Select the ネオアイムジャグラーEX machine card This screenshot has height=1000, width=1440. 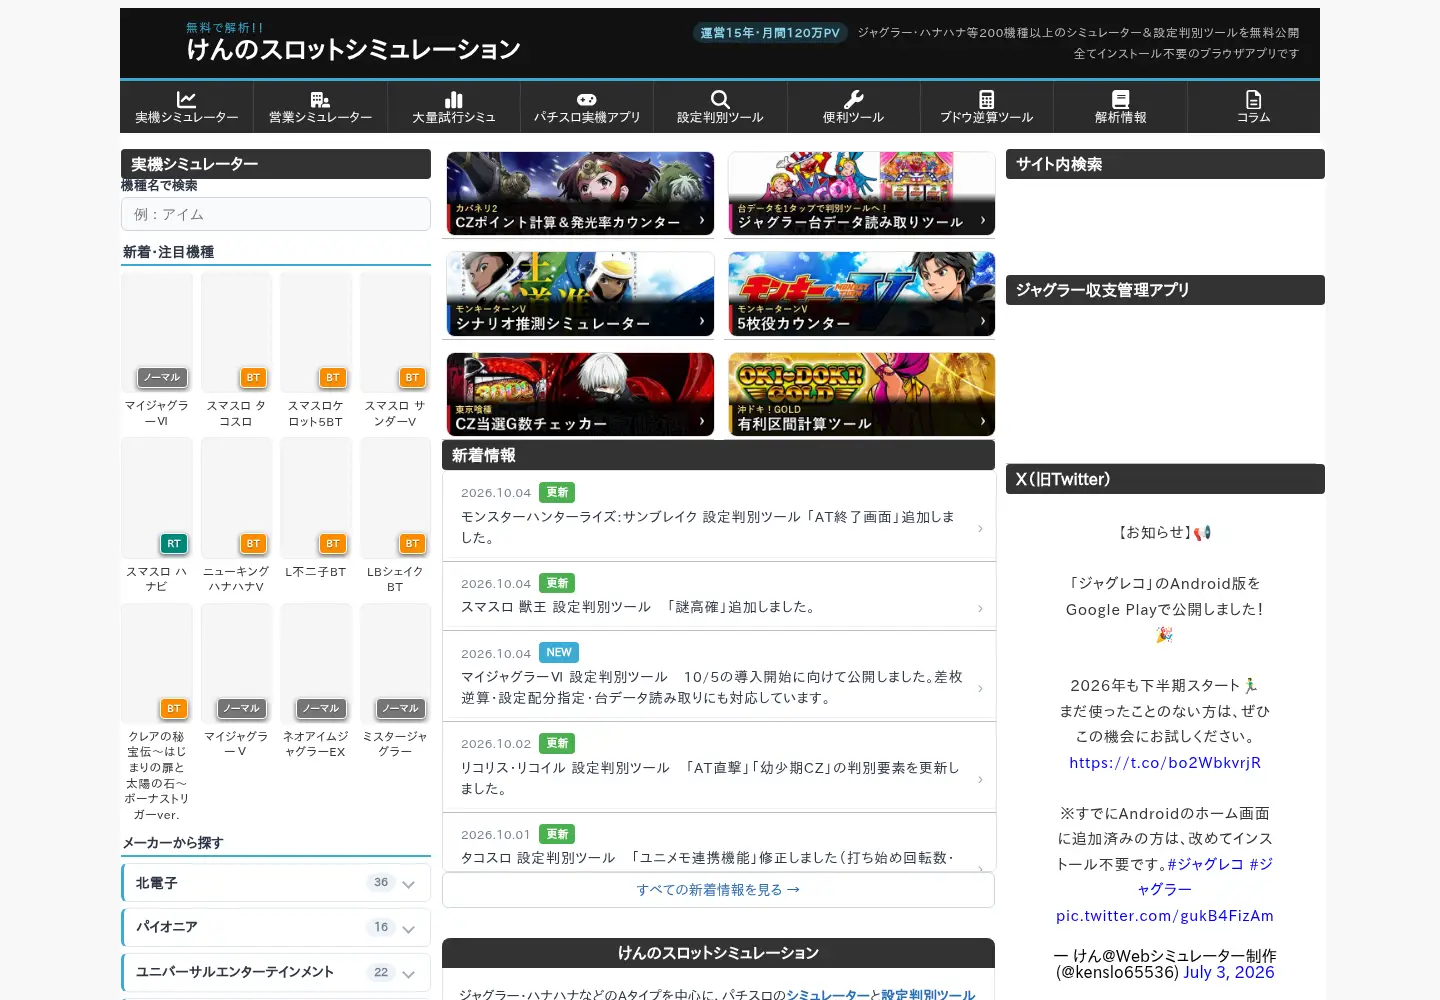(316, 682)
